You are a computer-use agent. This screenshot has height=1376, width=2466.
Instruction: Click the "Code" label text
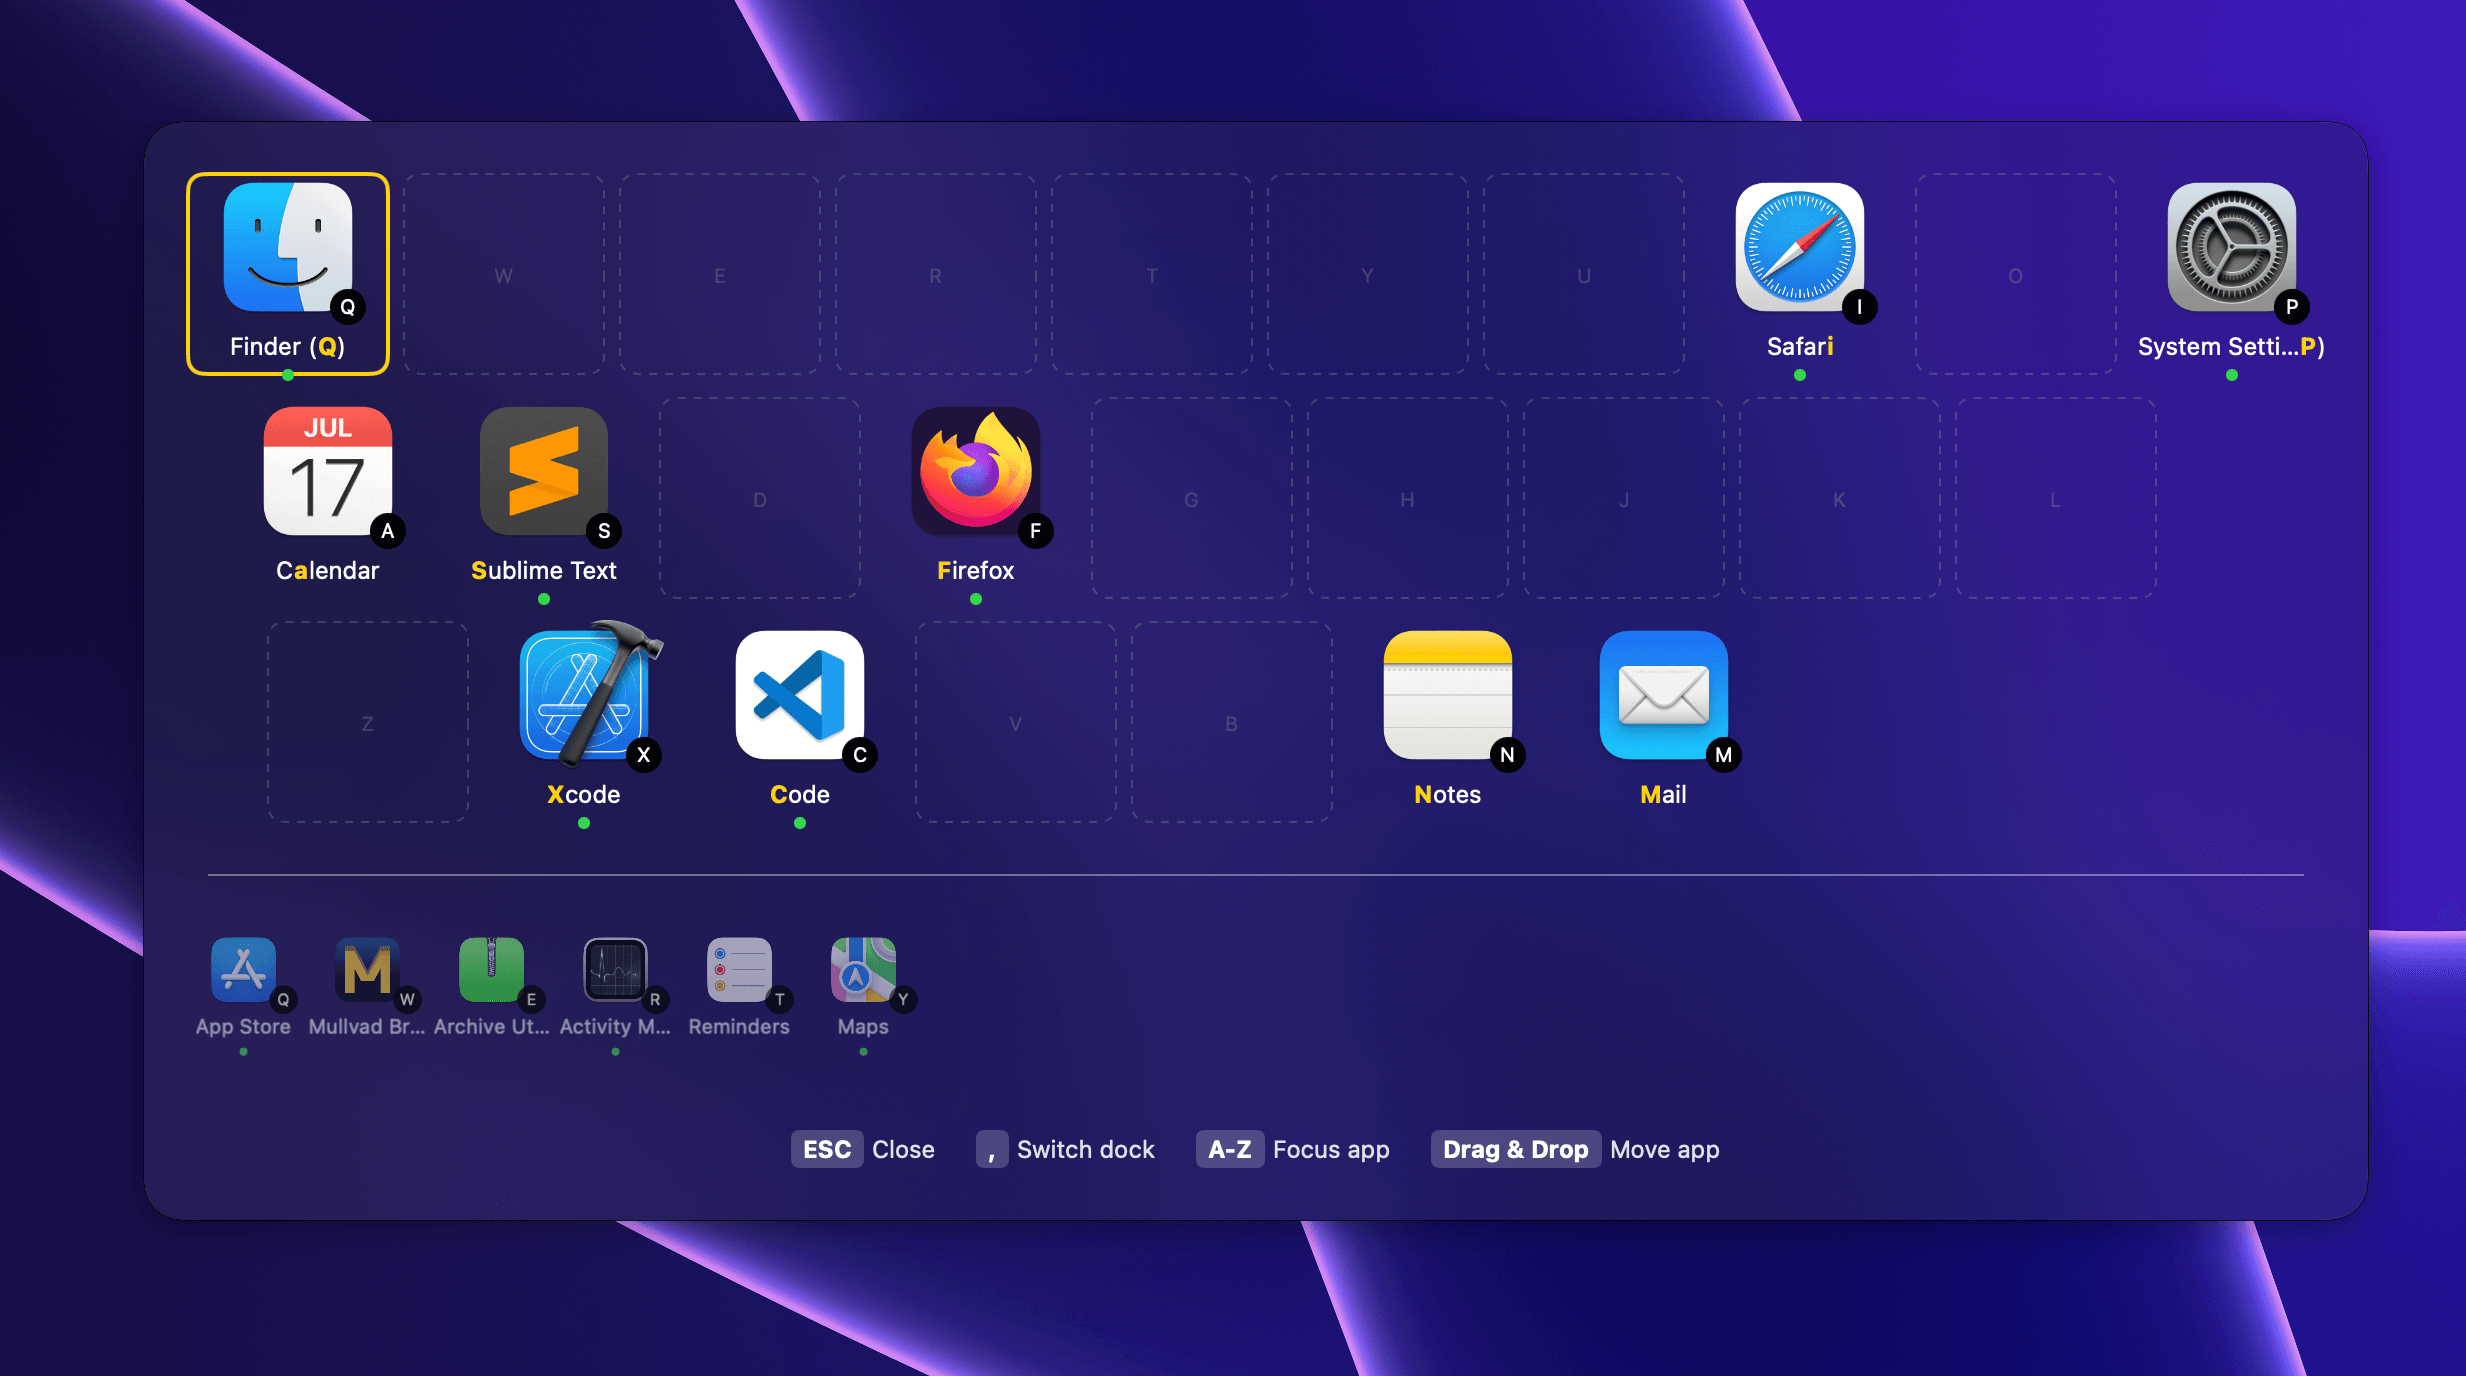[800, 794]
